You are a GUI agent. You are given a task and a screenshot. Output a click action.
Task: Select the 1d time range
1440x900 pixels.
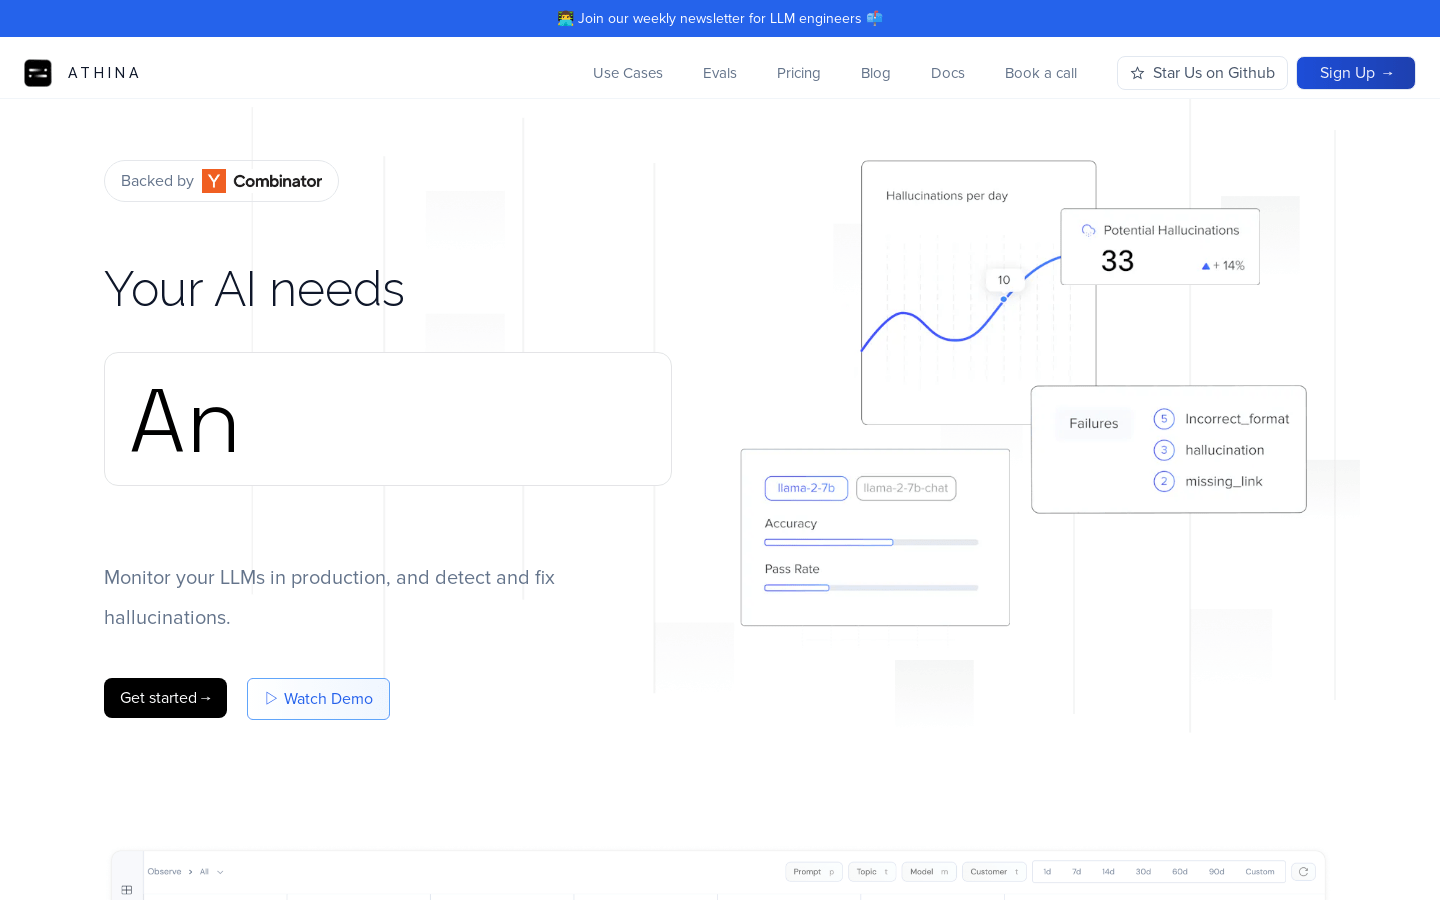(x=1047, y=872)
